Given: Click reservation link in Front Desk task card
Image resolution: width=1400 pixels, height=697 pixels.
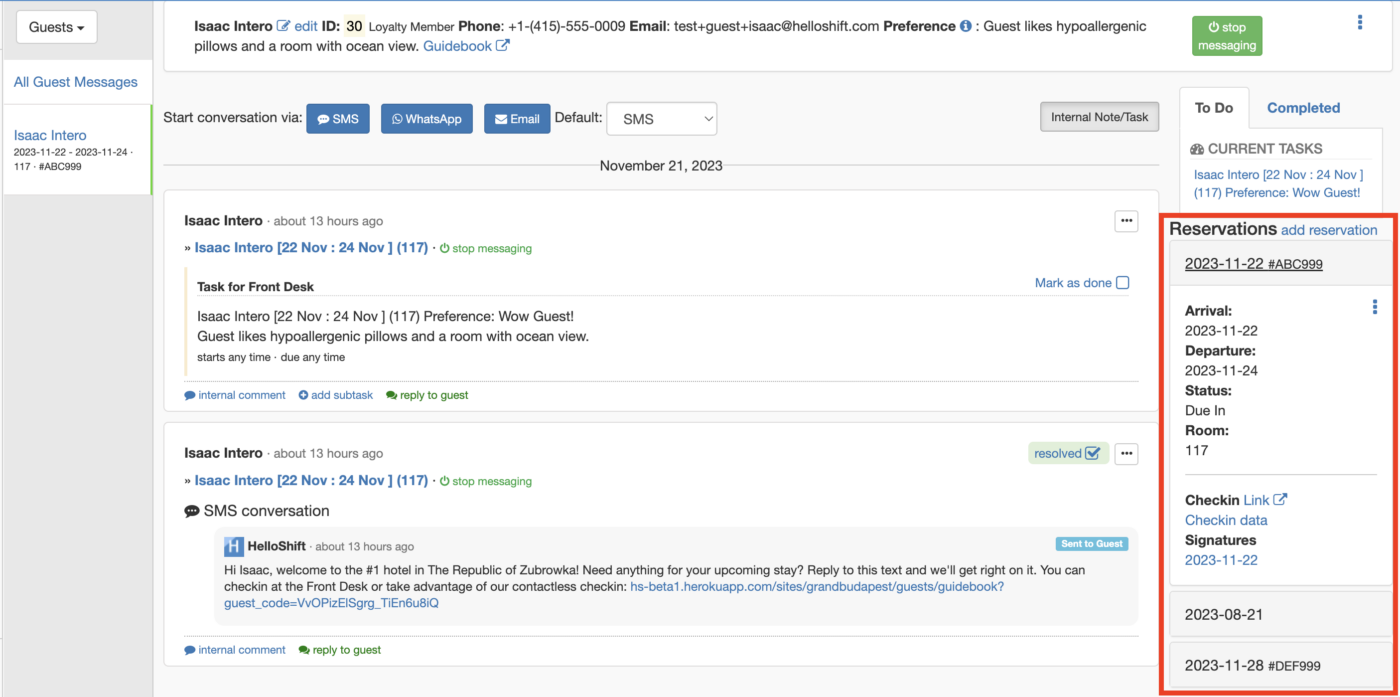Looking at the screenshot, I should click(311, 248).
